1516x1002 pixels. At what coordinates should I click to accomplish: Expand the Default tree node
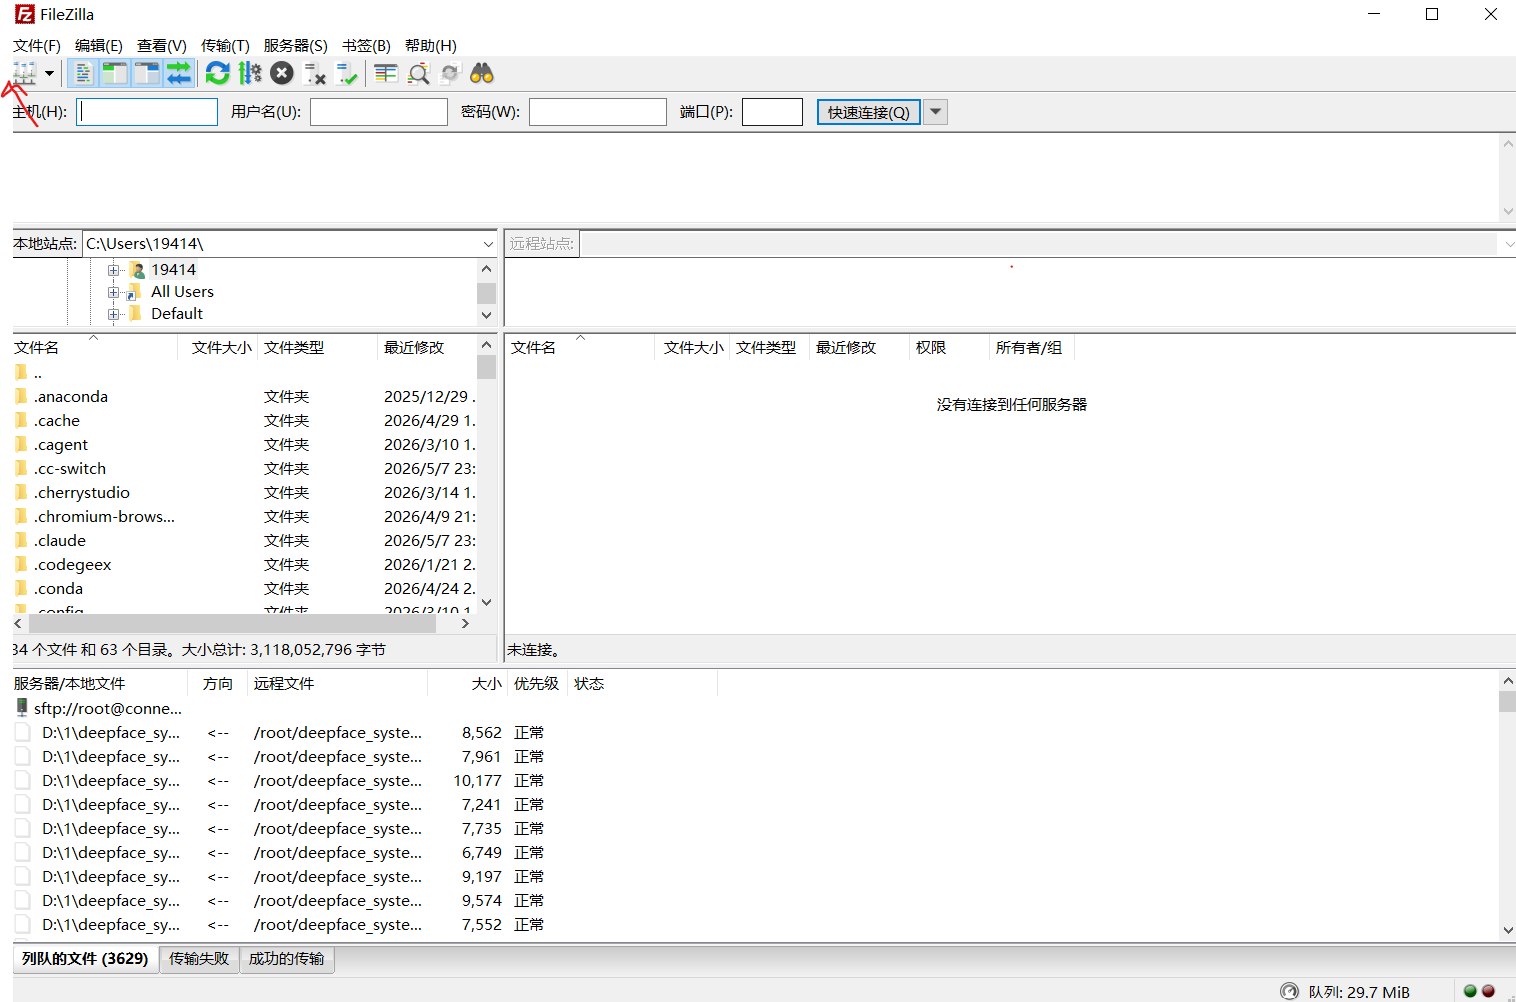[114, 314]
